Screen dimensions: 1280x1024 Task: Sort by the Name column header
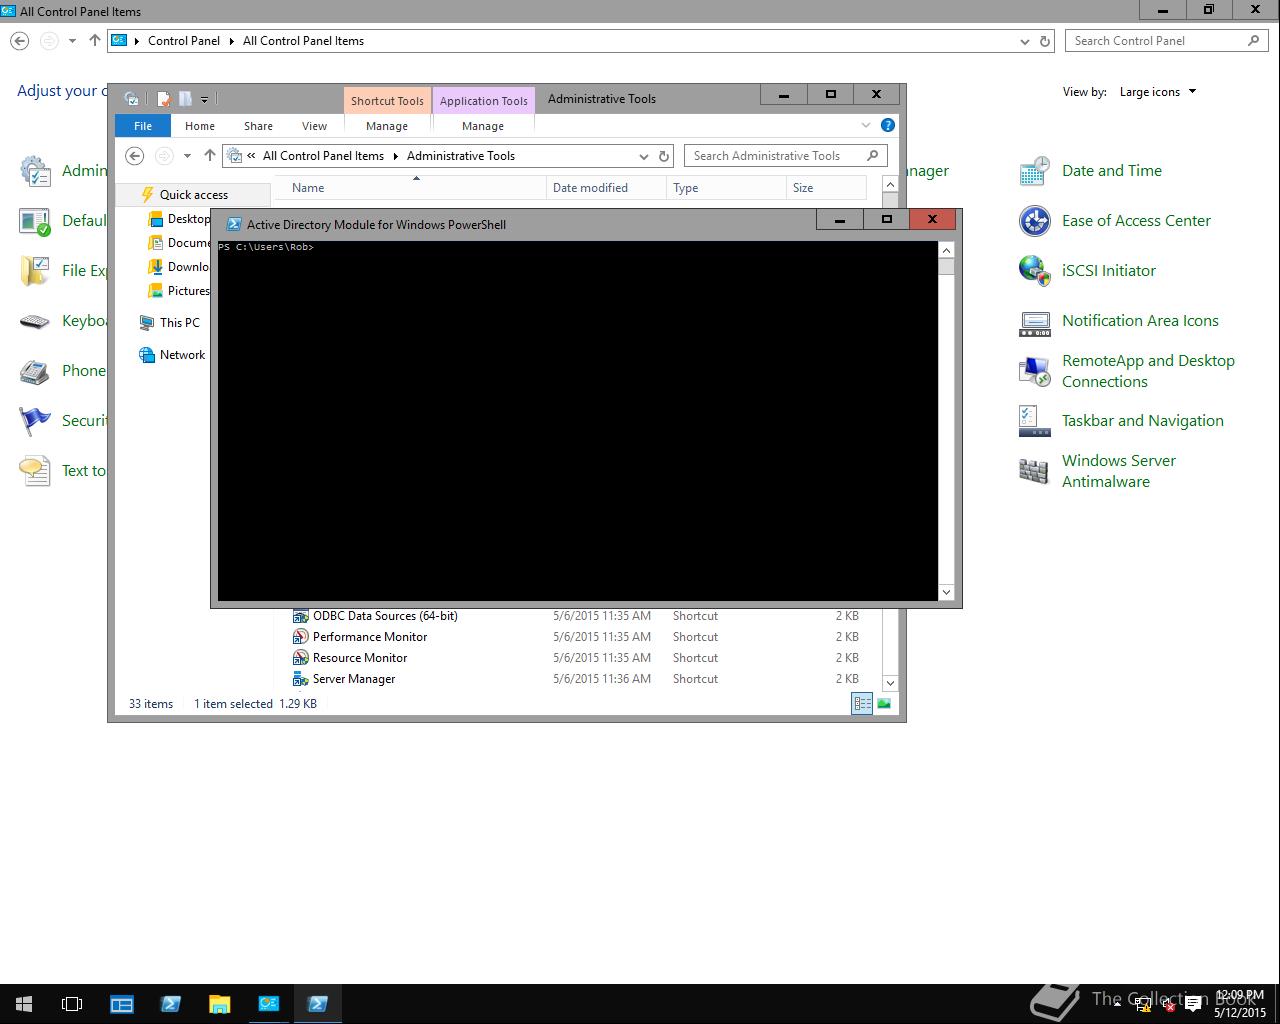(410, 188)
